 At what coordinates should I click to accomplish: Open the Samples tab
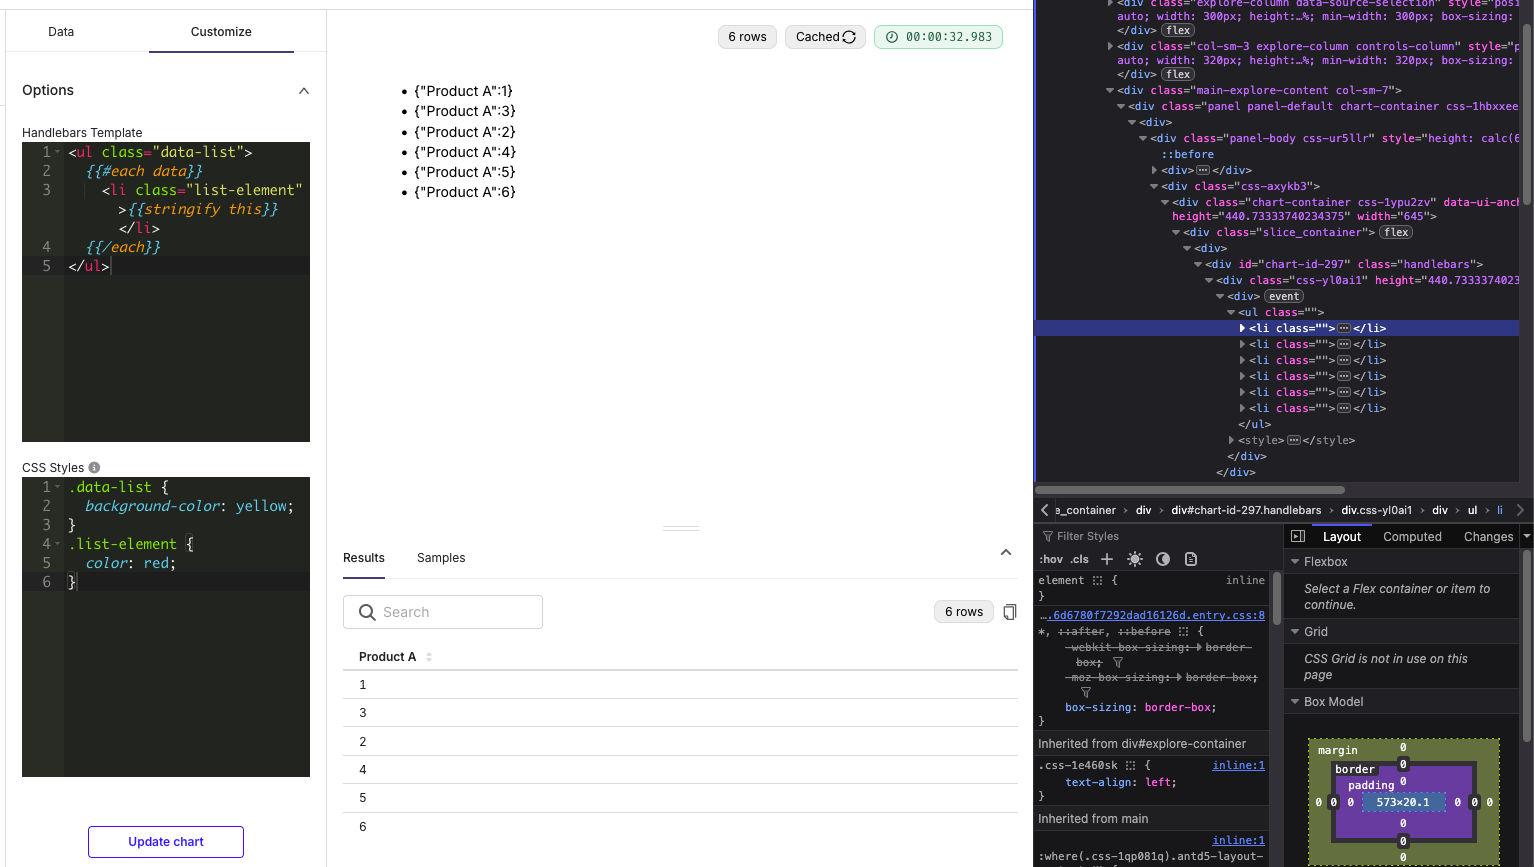coord(441,558)
